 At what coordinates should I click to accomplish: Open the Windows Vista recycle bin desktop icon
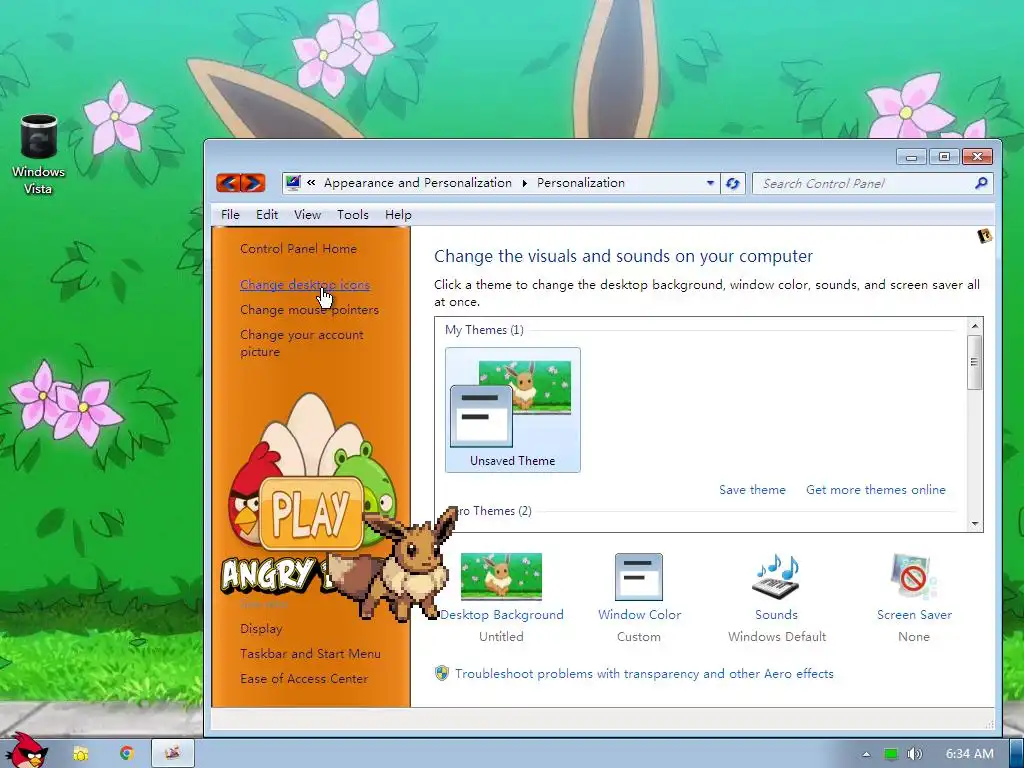tap(39, 155)
